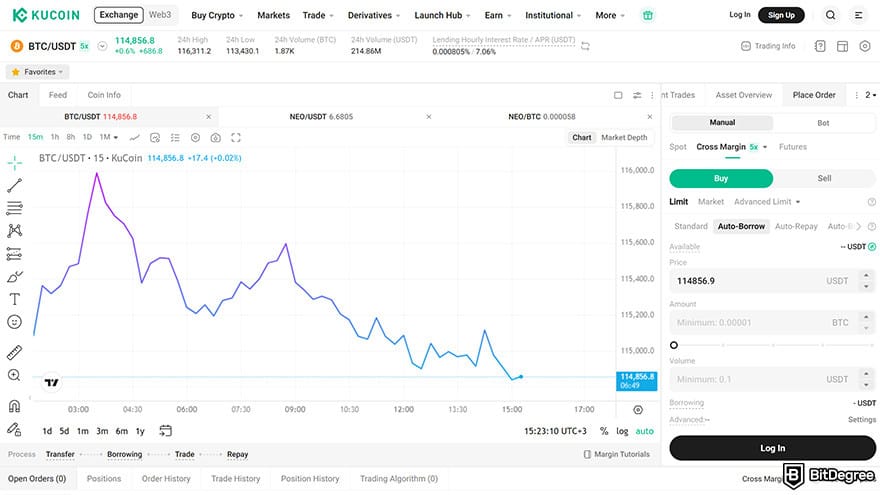Select the 15m time interval
This screenshot has width=880, height=495.
pos(35,137)
